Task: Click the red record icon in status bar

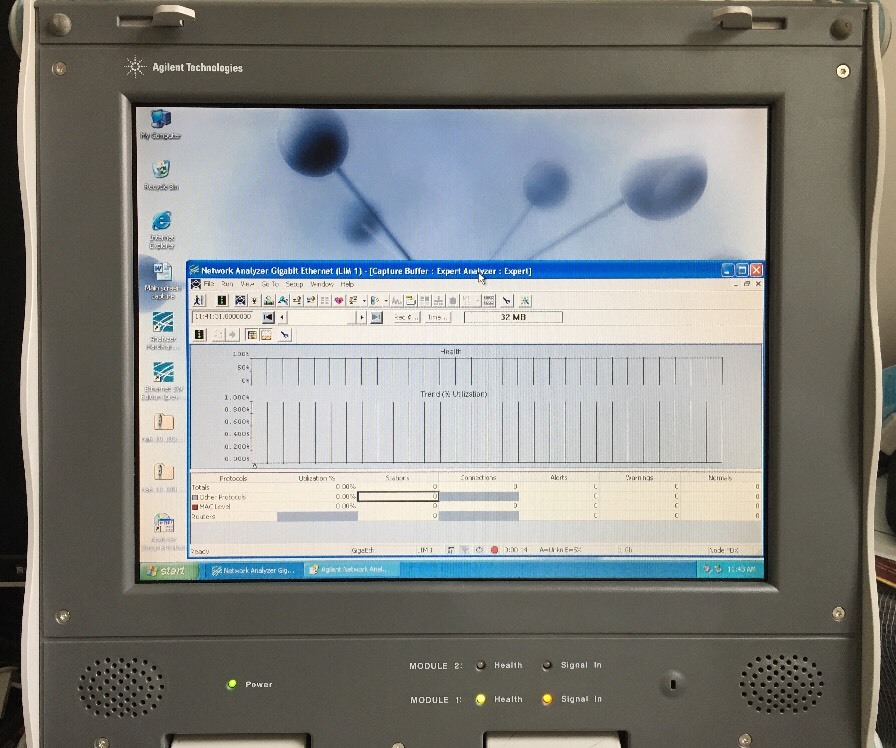Action: [494, 550]
